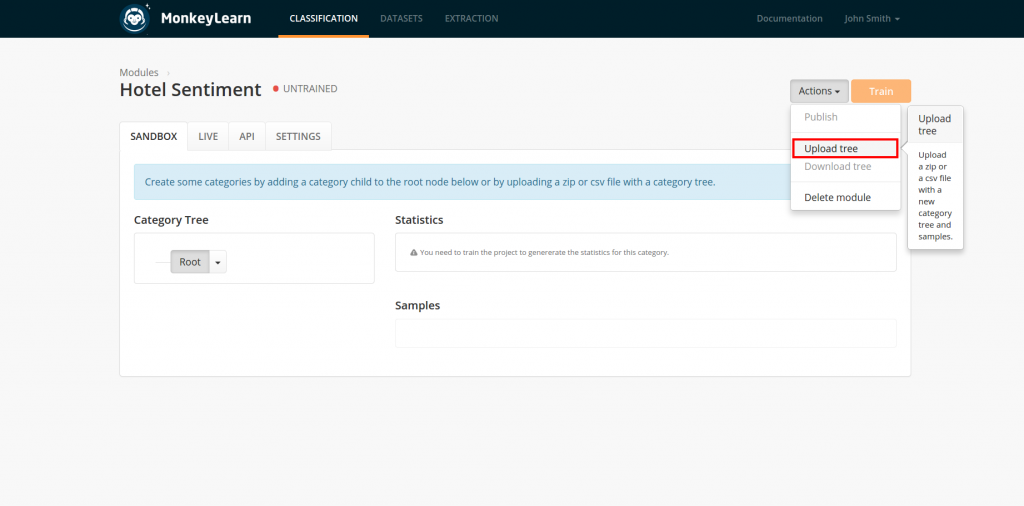The height and width of the screenshot is (506, 1024).
Task: Open the API tab
Action: 247,136
